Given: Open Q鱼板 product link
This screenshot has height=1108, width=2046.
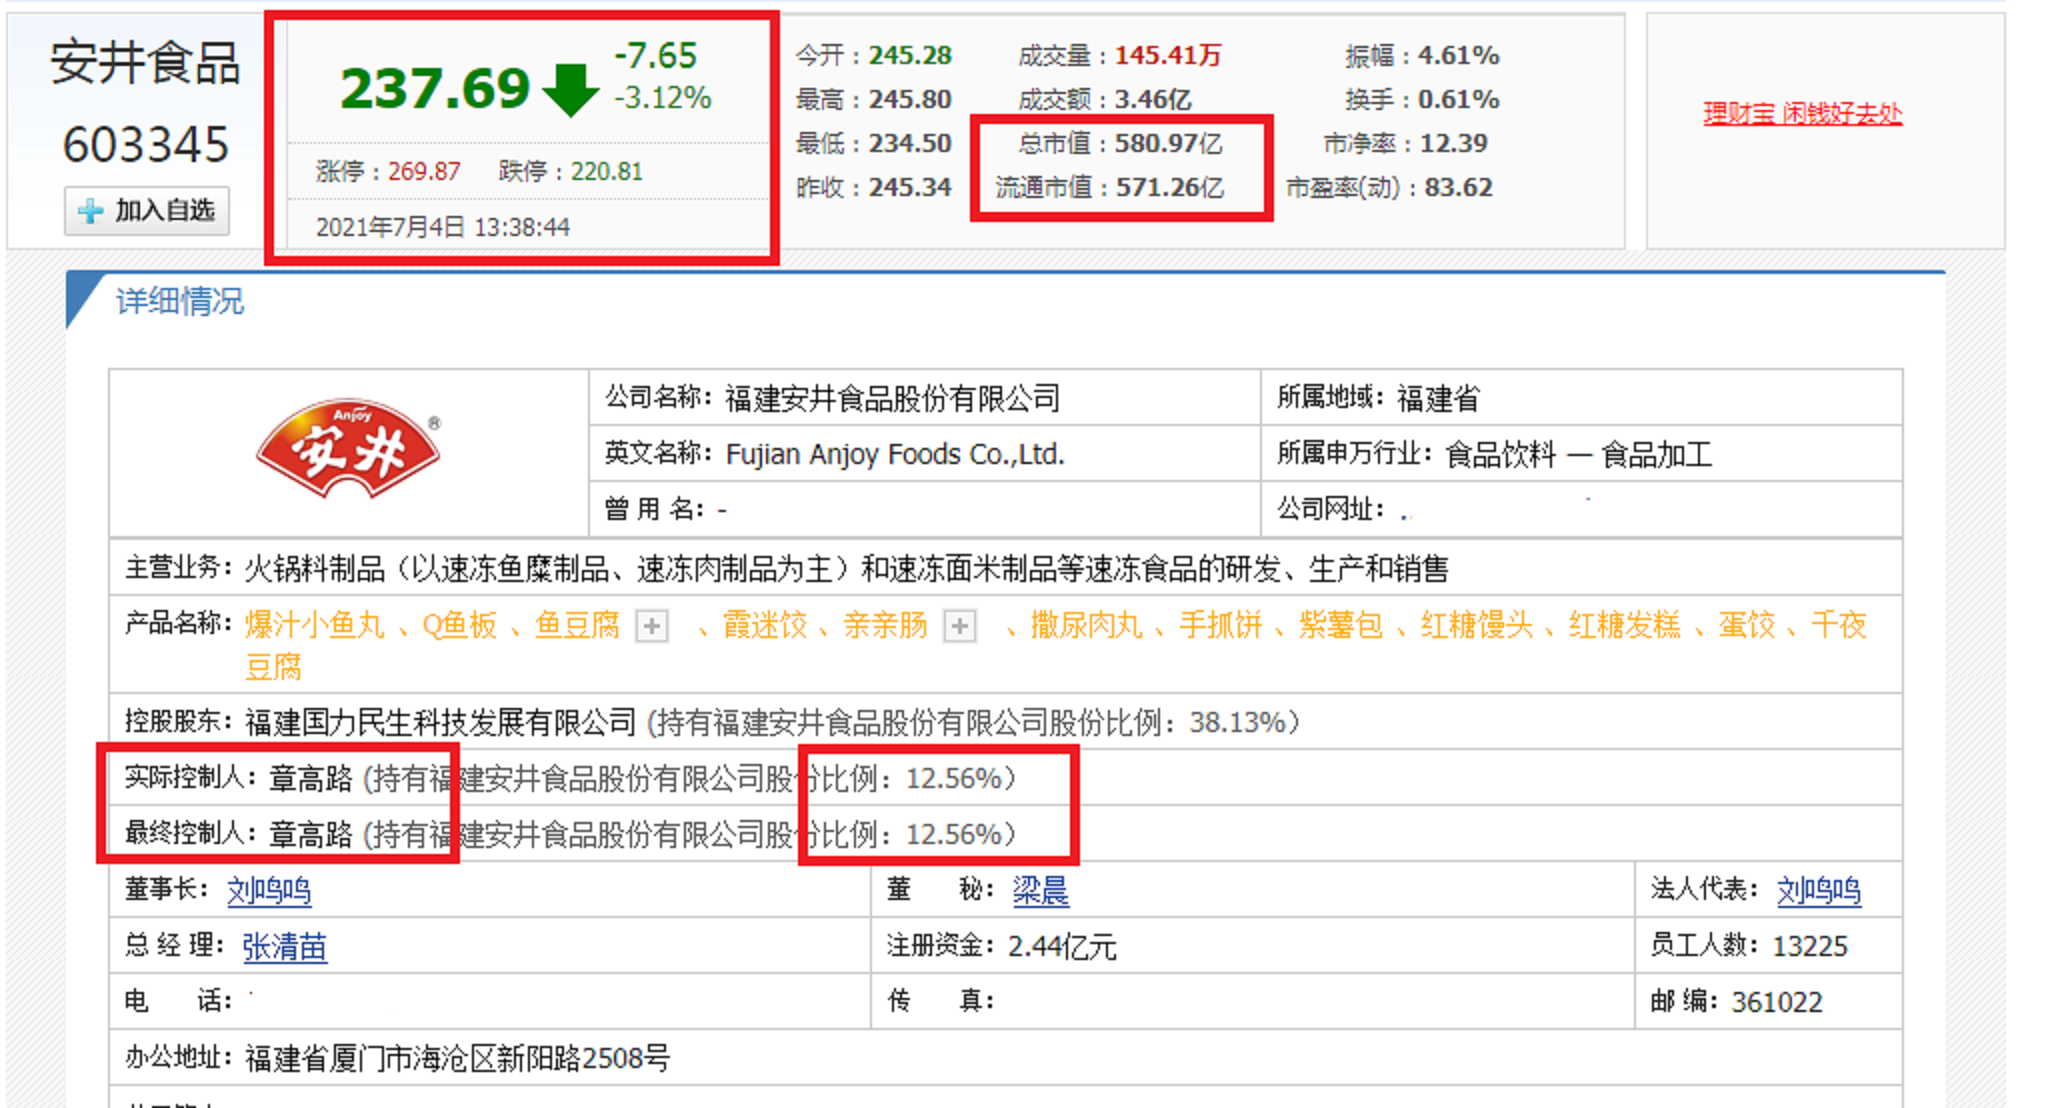Looking at the screenshot, I should [459, 625].
